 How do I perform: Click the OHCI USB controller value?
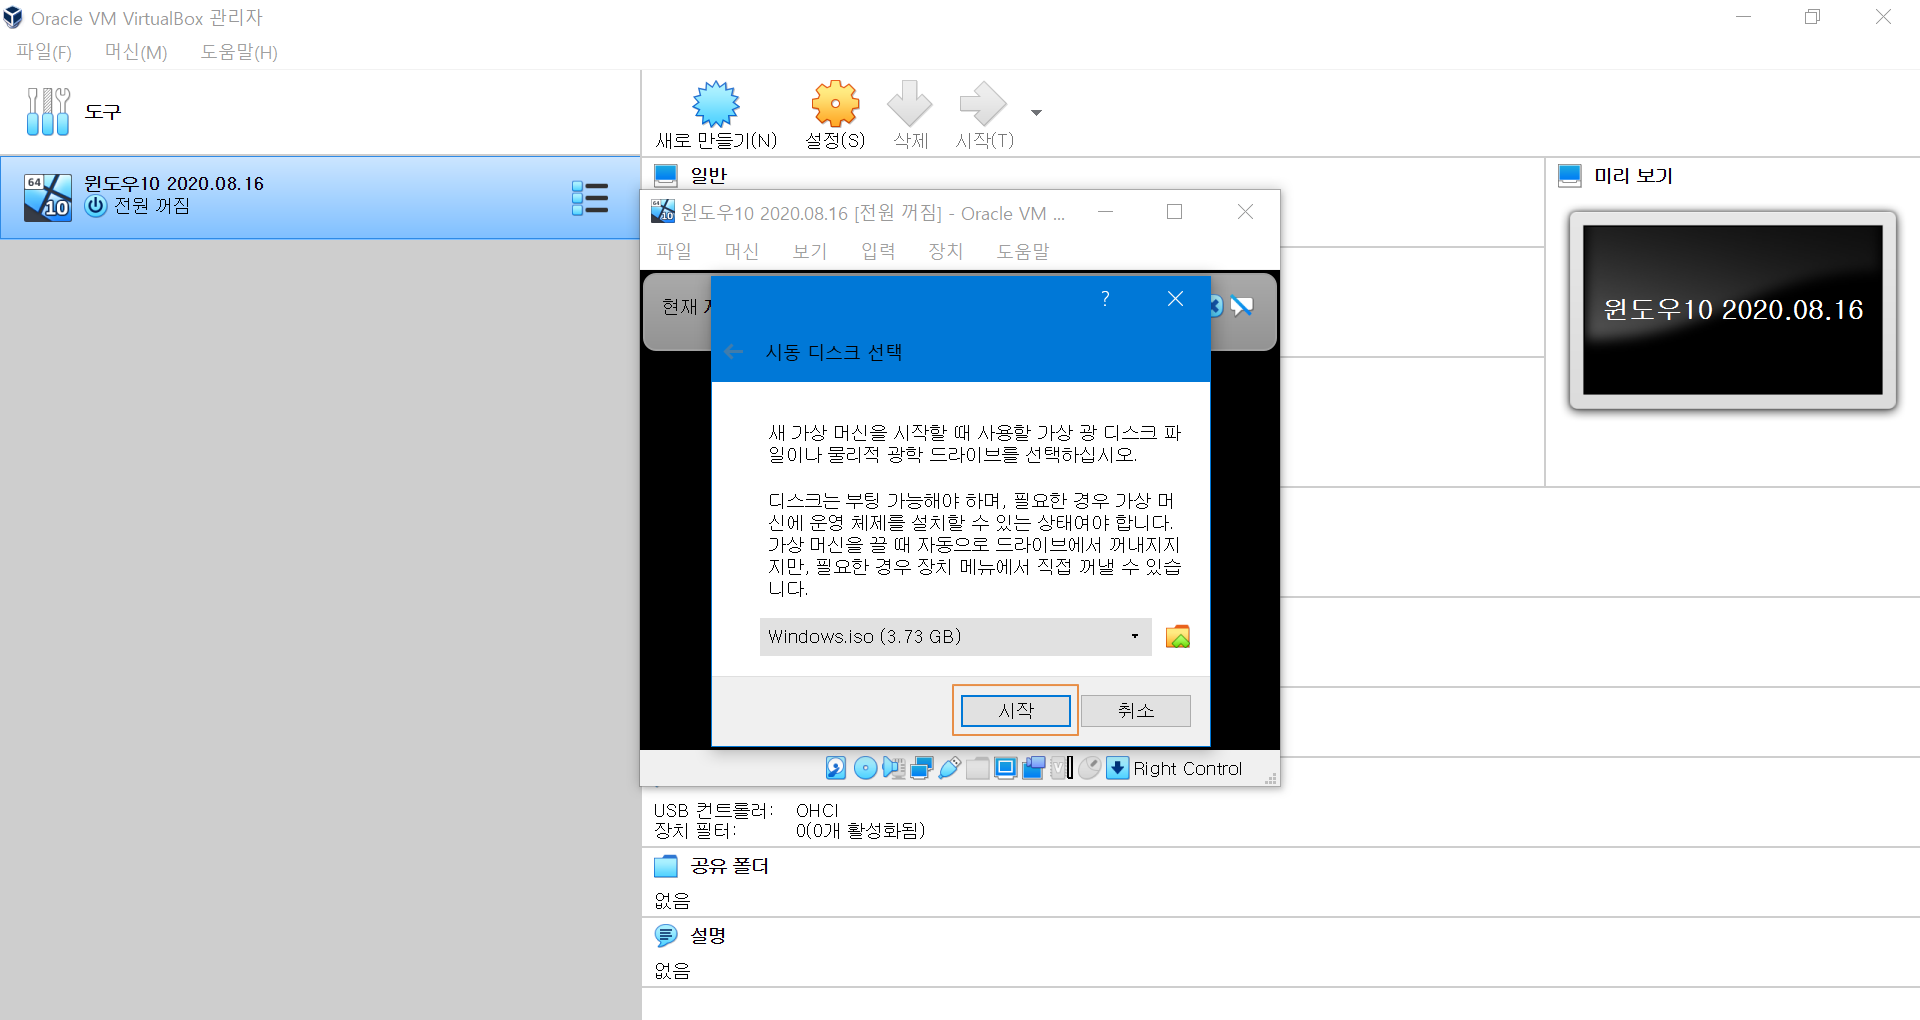pyautogui.click(x=817, y=810)
